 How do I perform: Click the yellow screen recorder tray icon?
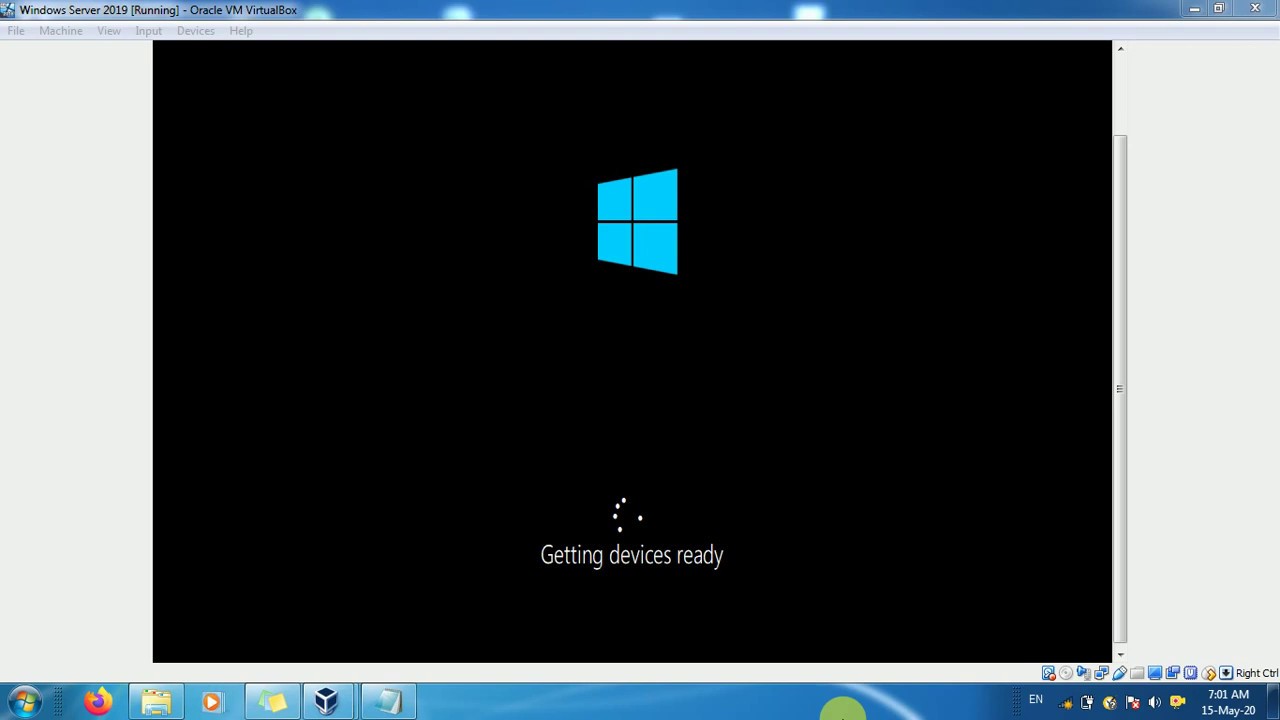coord(1177,702)
